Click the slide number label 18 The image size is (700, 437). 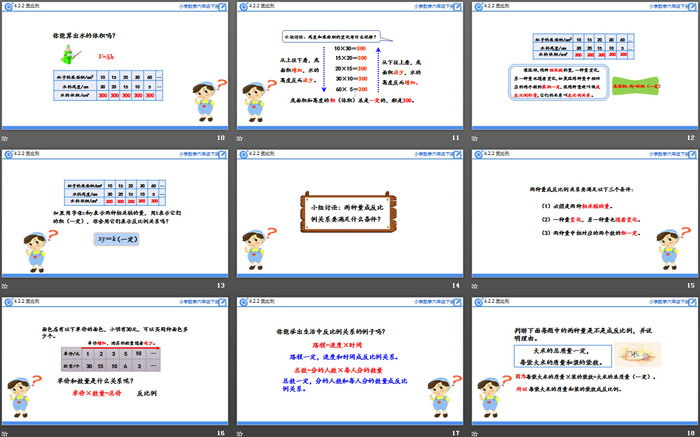coord(691,433)
